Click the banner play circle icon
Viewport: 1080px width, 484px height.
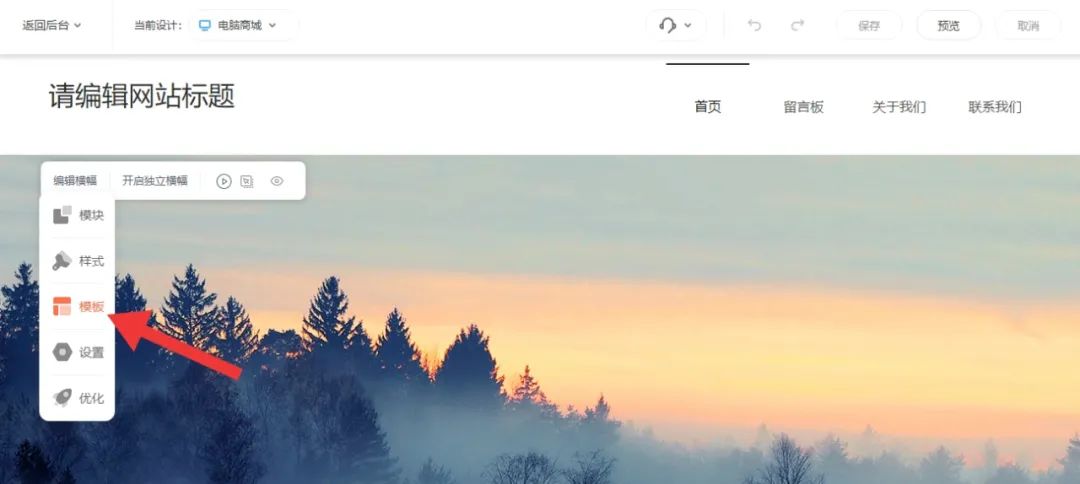tap(224, 181)
